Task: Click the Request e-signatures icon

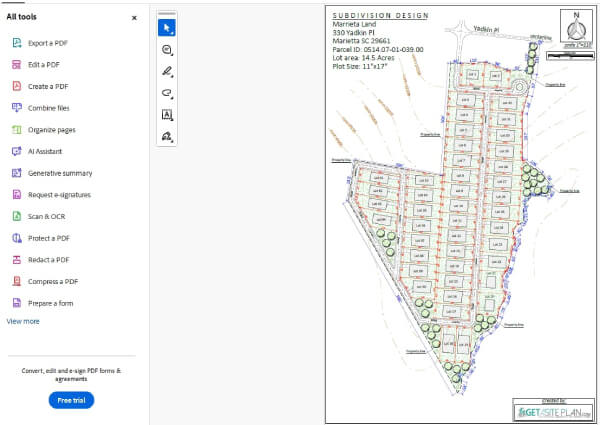Action: 17,195
